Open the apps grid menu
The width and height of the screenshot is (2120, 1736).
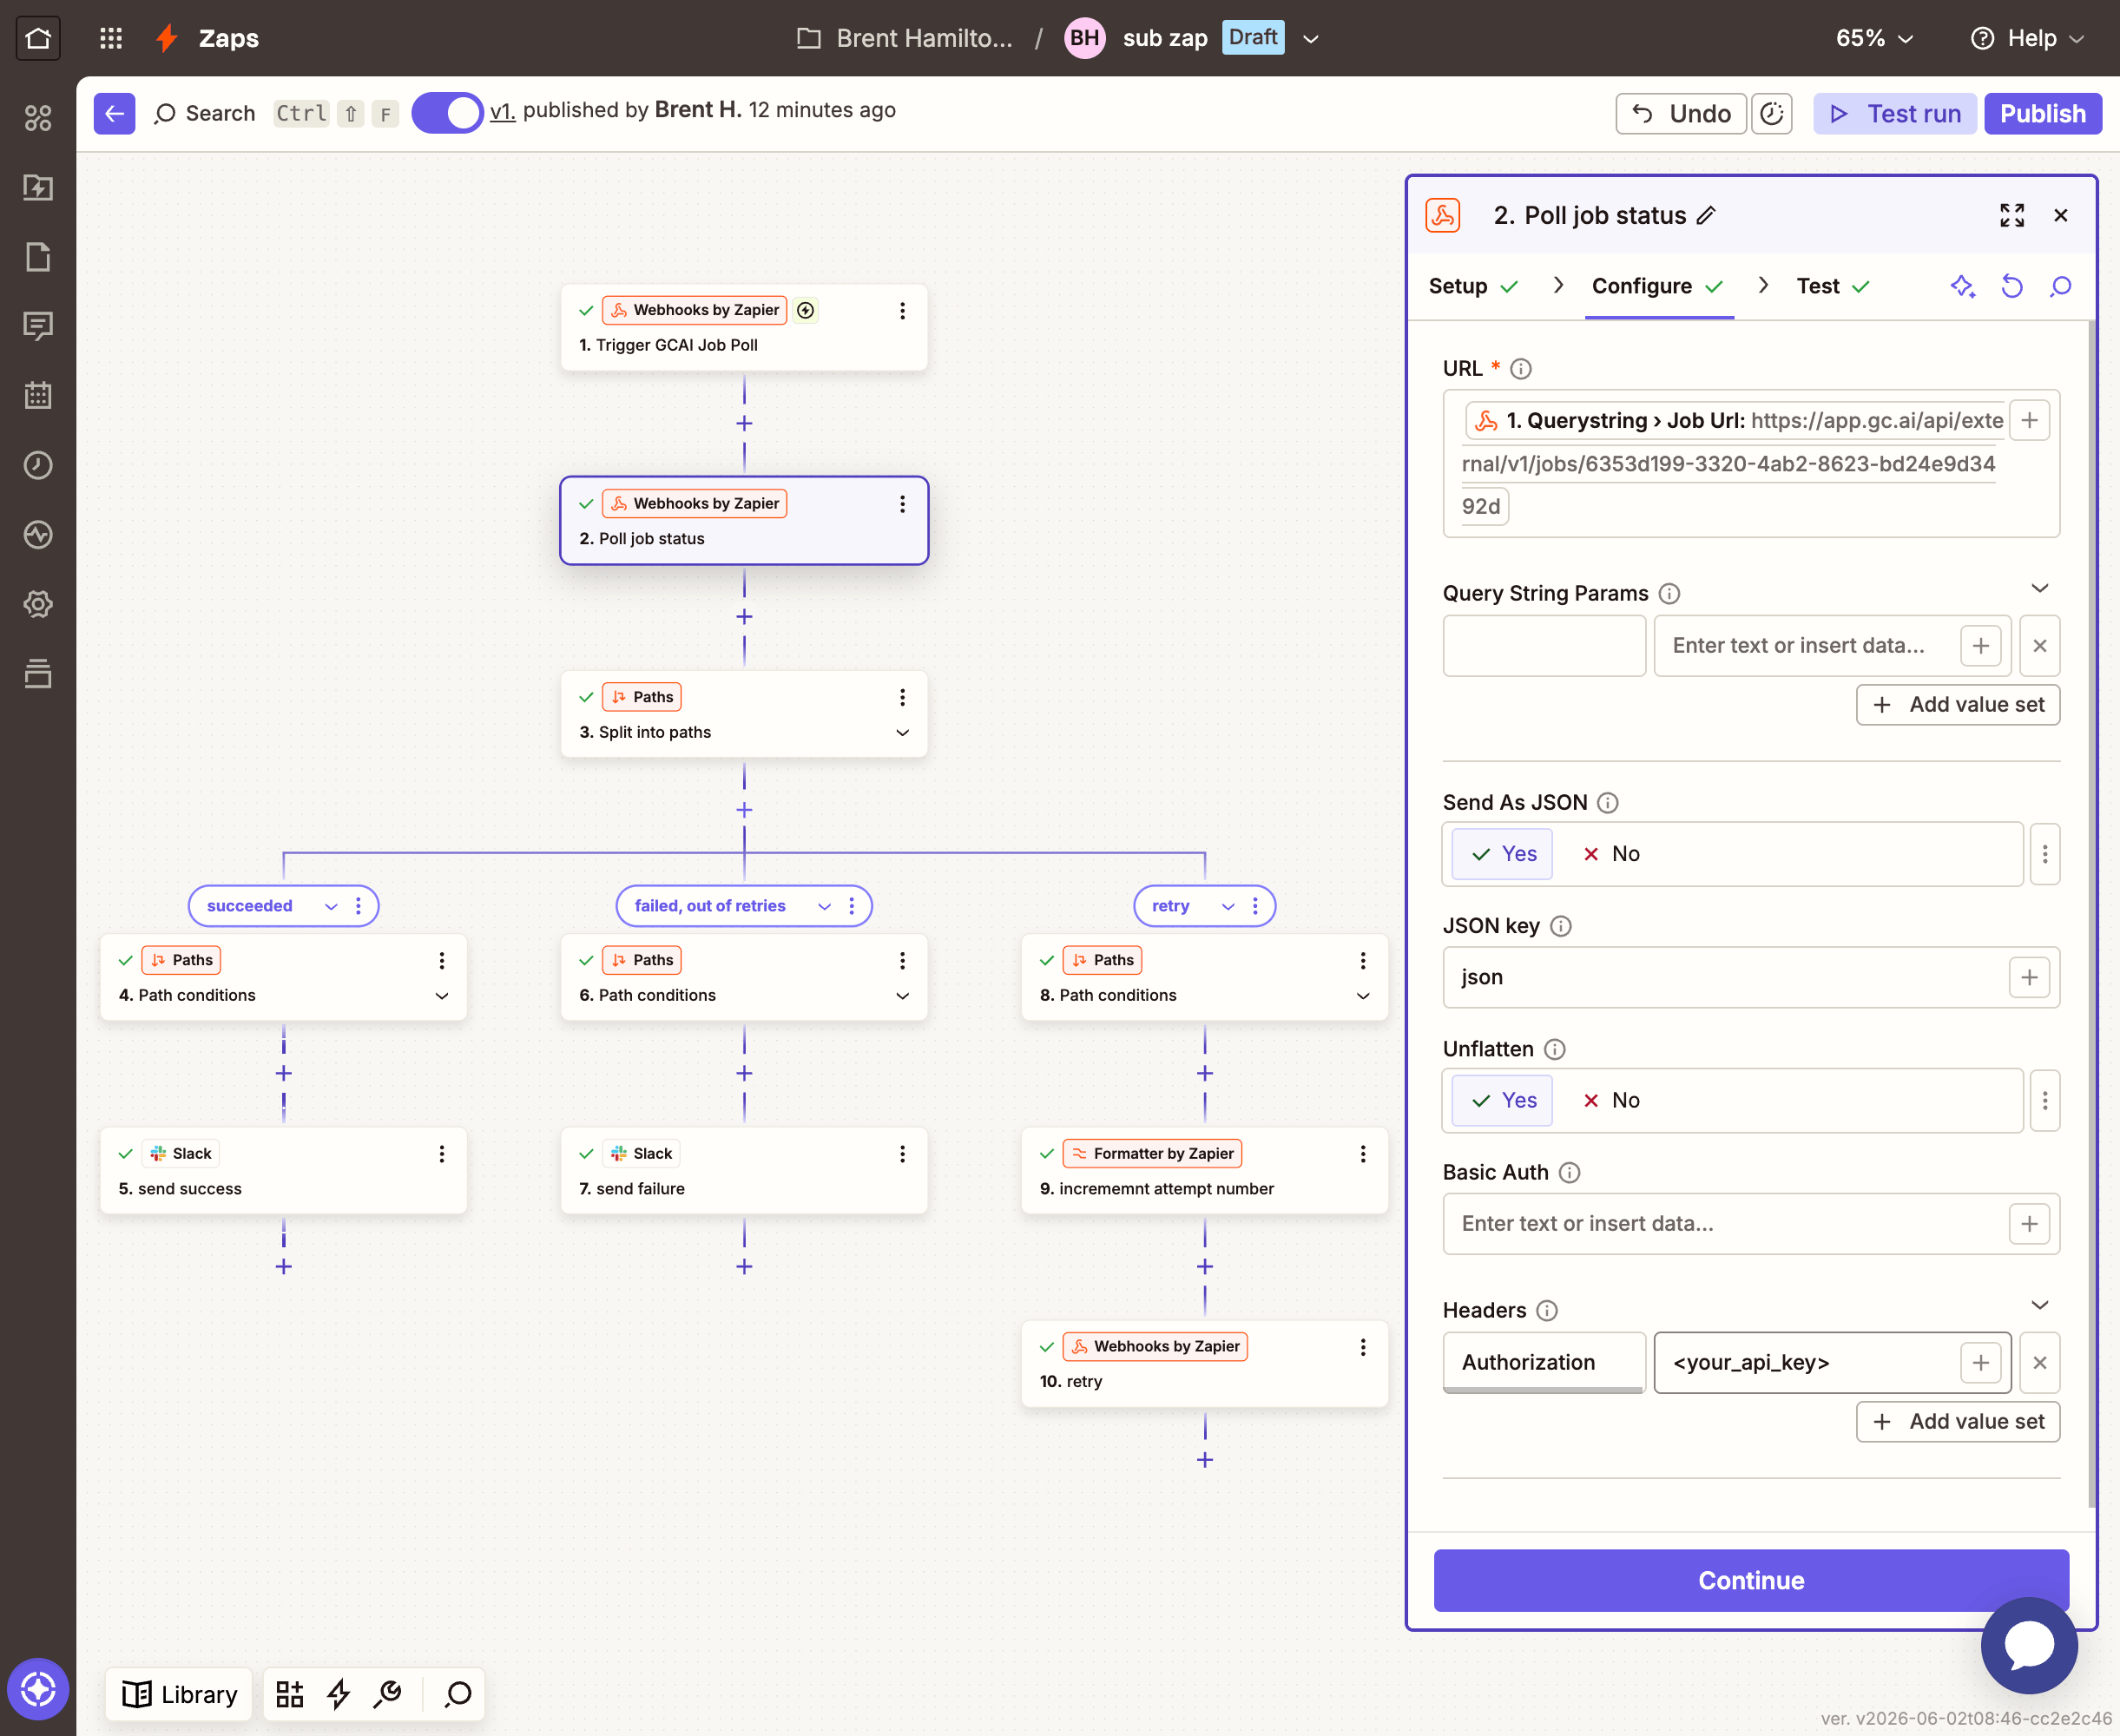[x=111, y=38]
